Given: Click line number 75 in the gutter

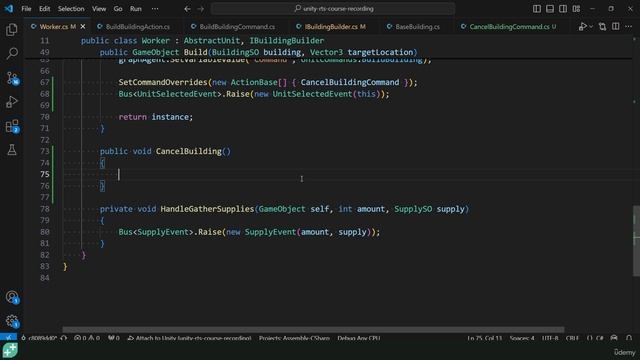Looking at the screenshot, I should point(44,174).
